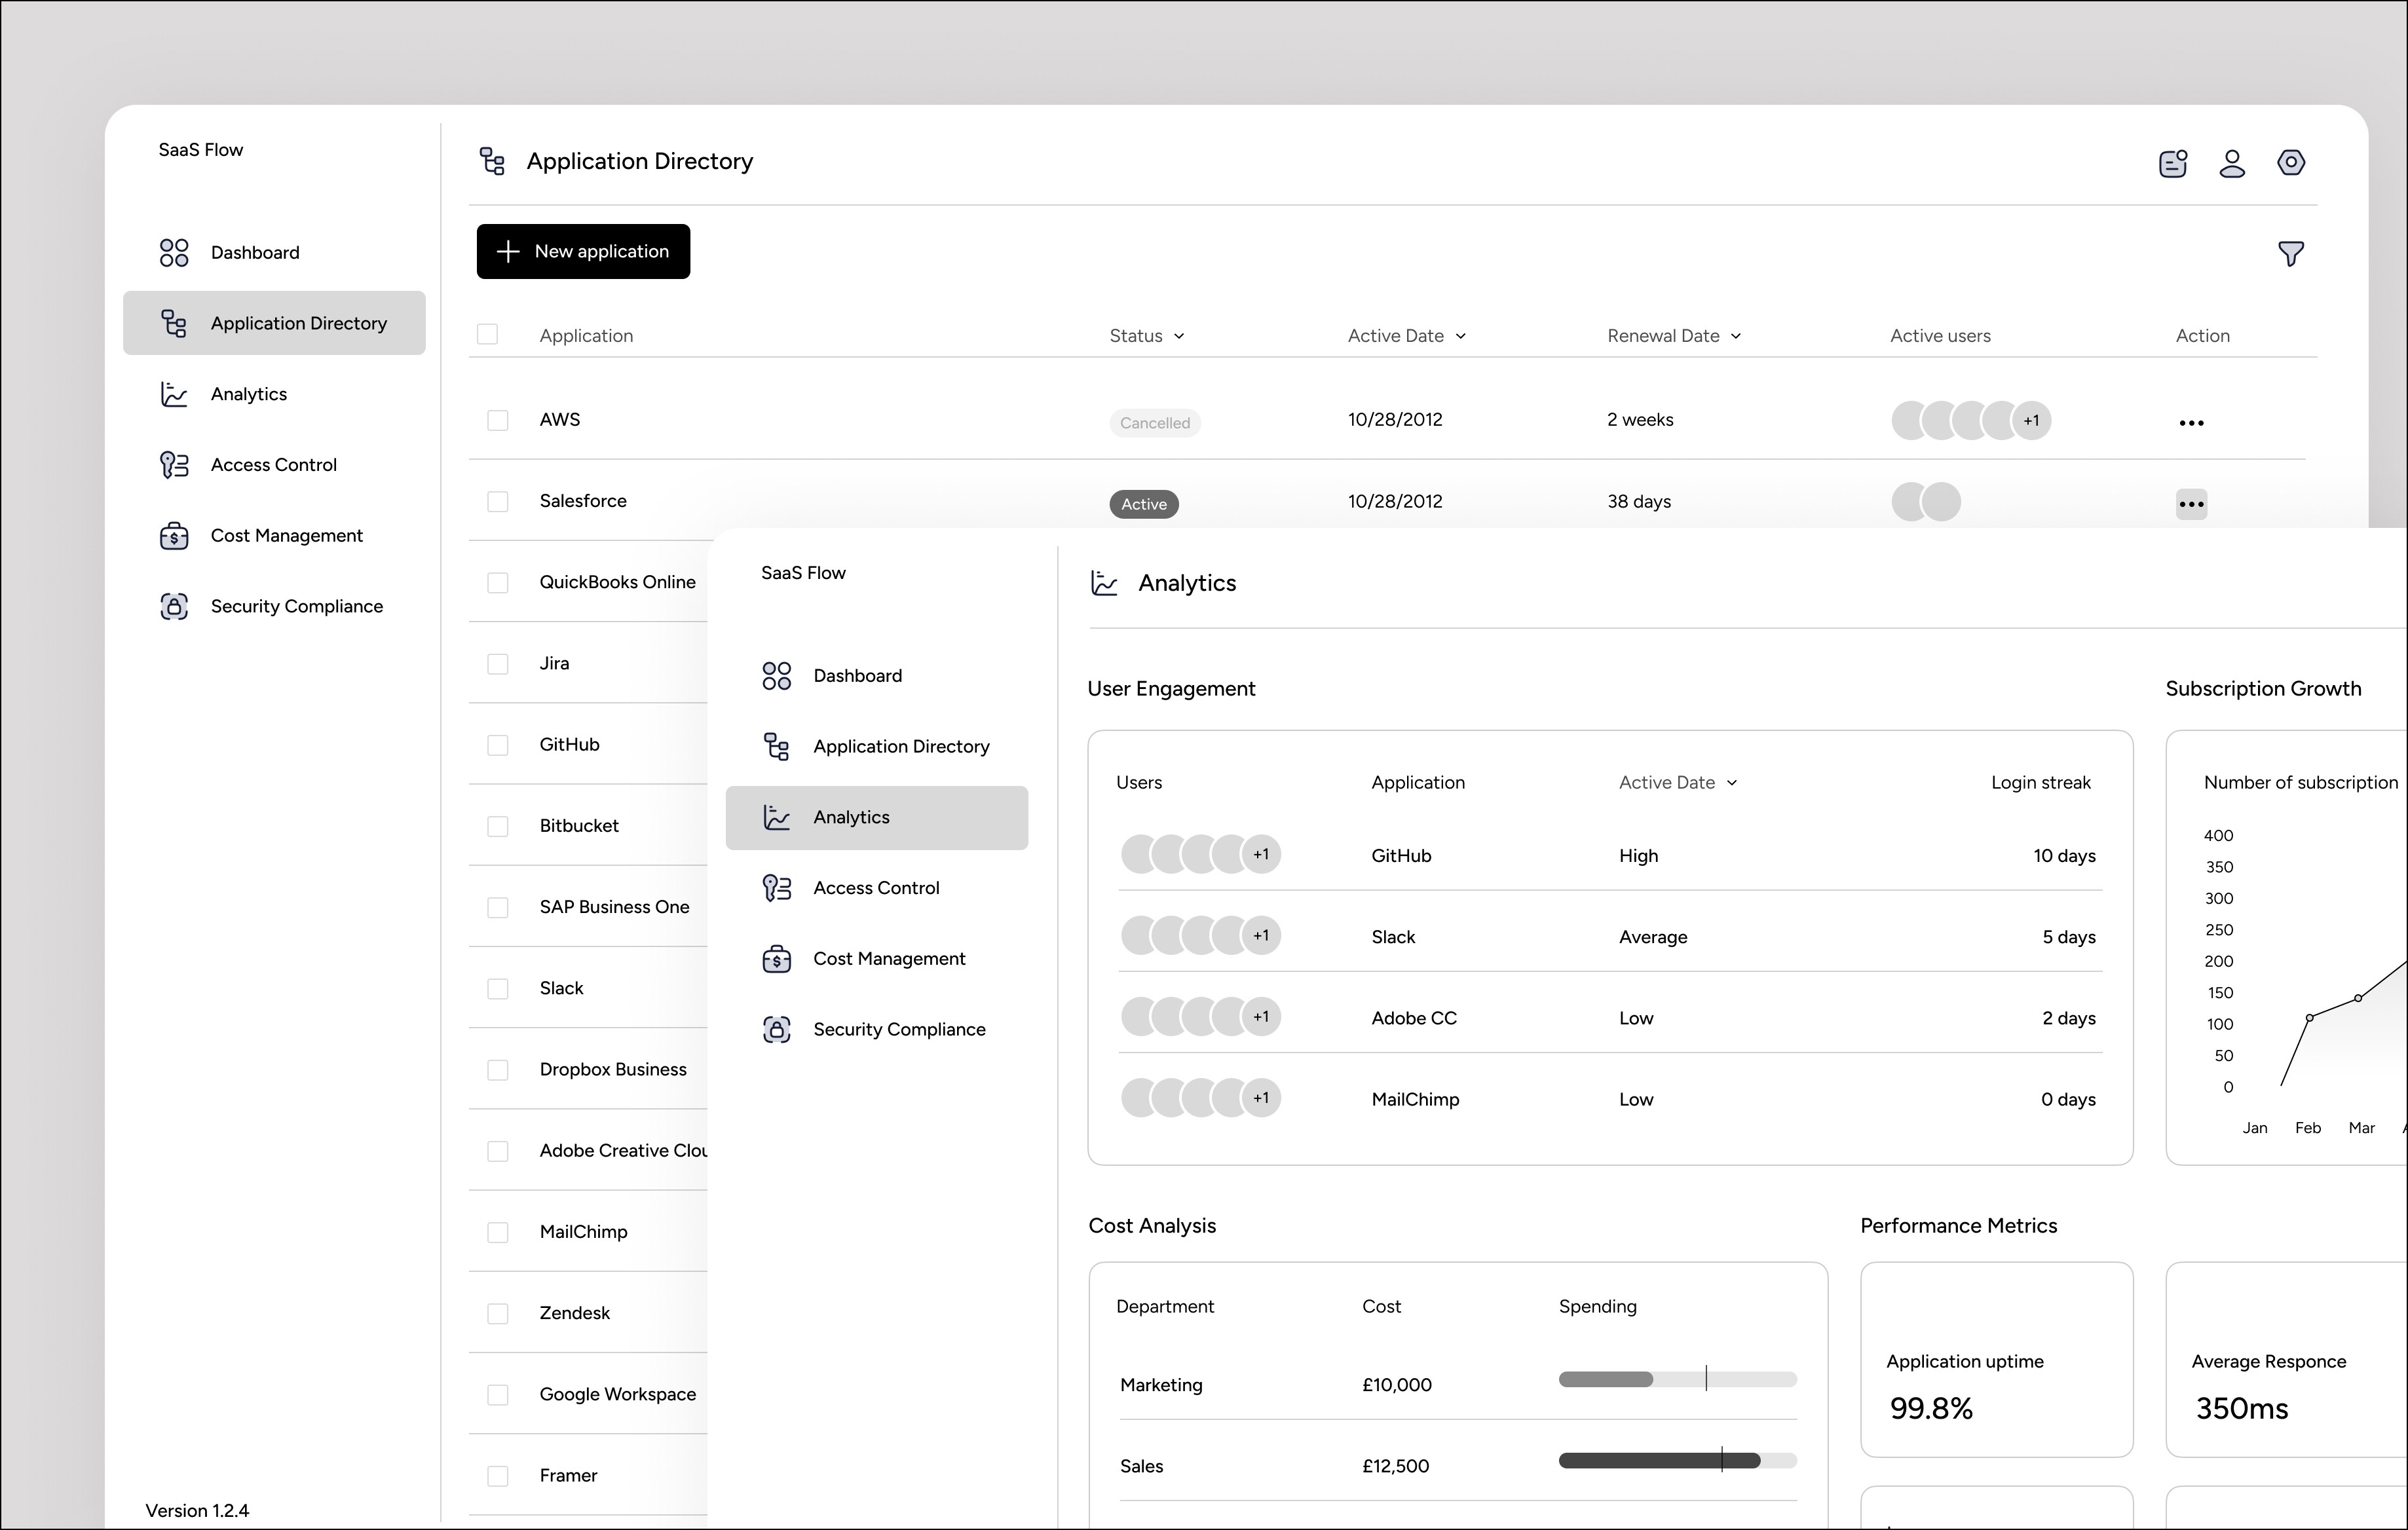Click the New application button

[x=583, y=251]
